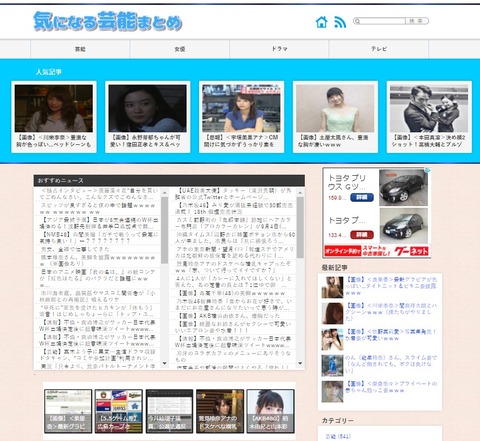The height and width of the screenshot is (441, 480).
Task: Click the 検索 search button
Action: [x=416, y=21]
